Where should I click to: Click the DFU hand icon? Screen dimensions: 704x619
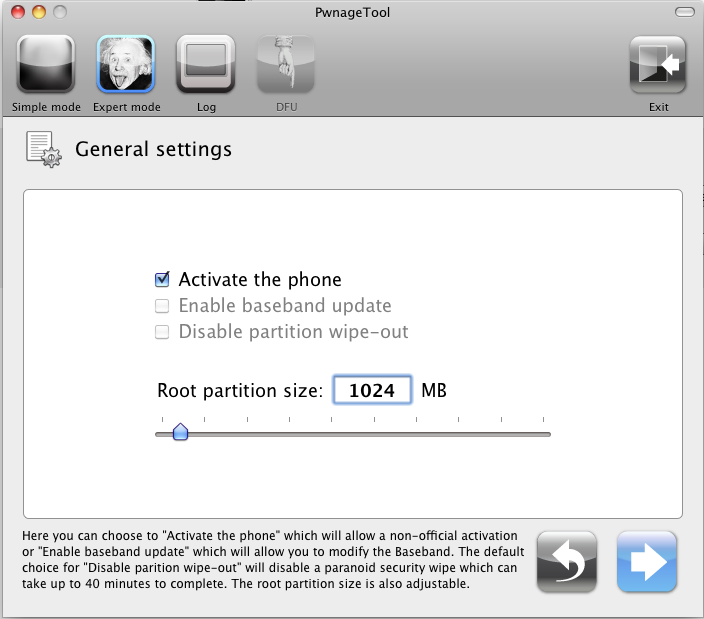coord(286,64)
